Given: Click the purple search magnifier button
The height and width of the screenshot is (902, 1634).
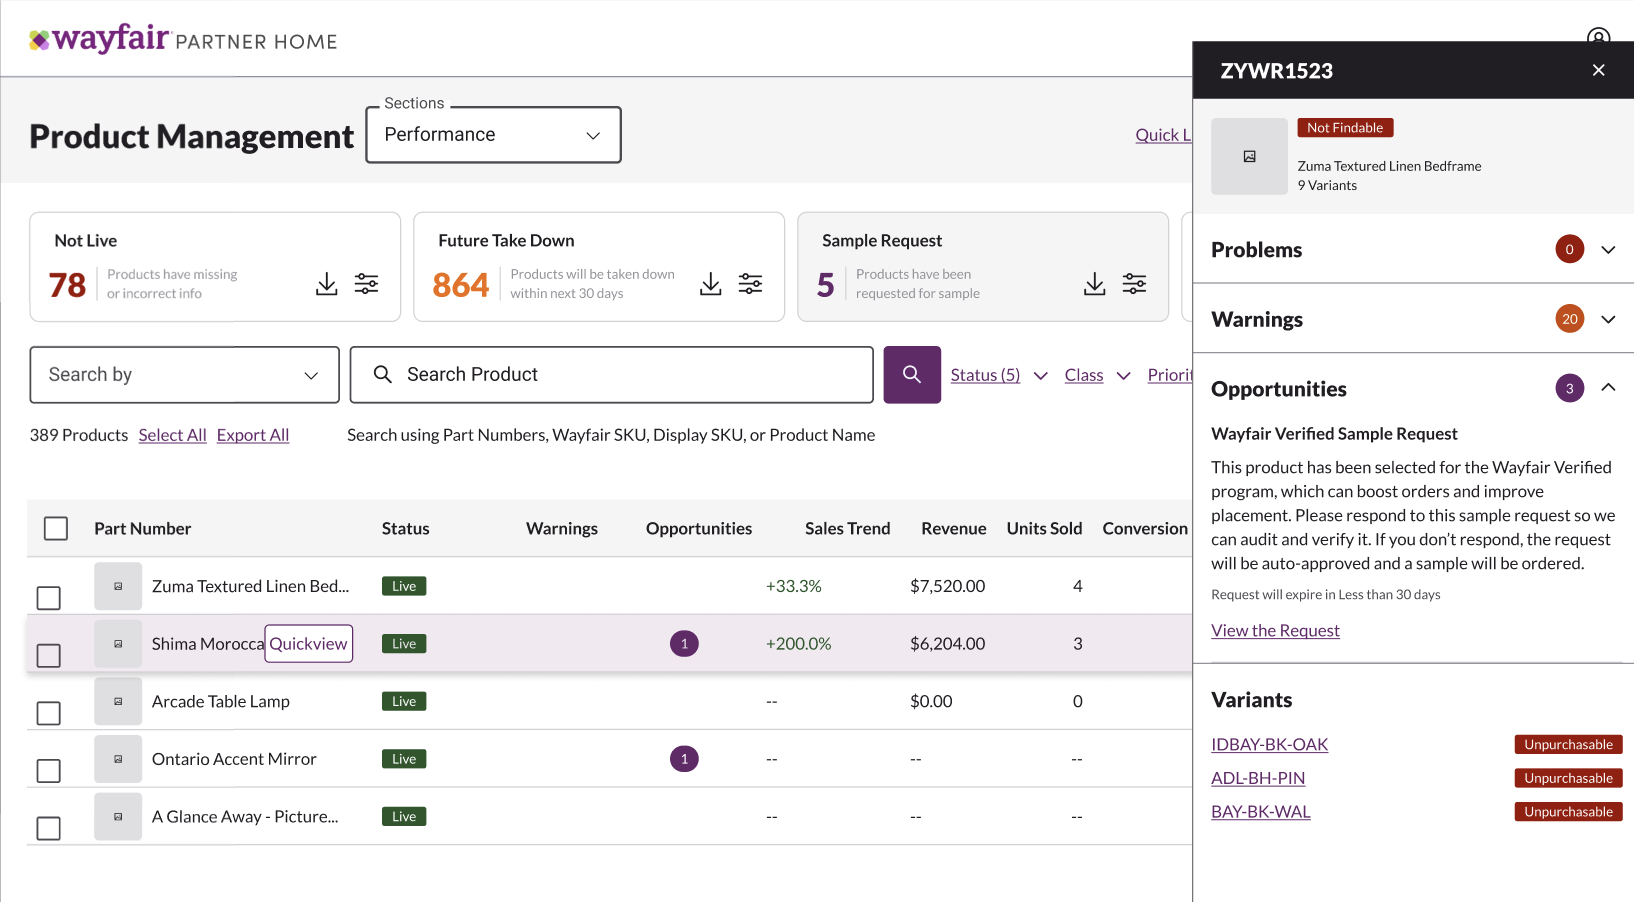Looking at the screenshot, I should (911, 375).
